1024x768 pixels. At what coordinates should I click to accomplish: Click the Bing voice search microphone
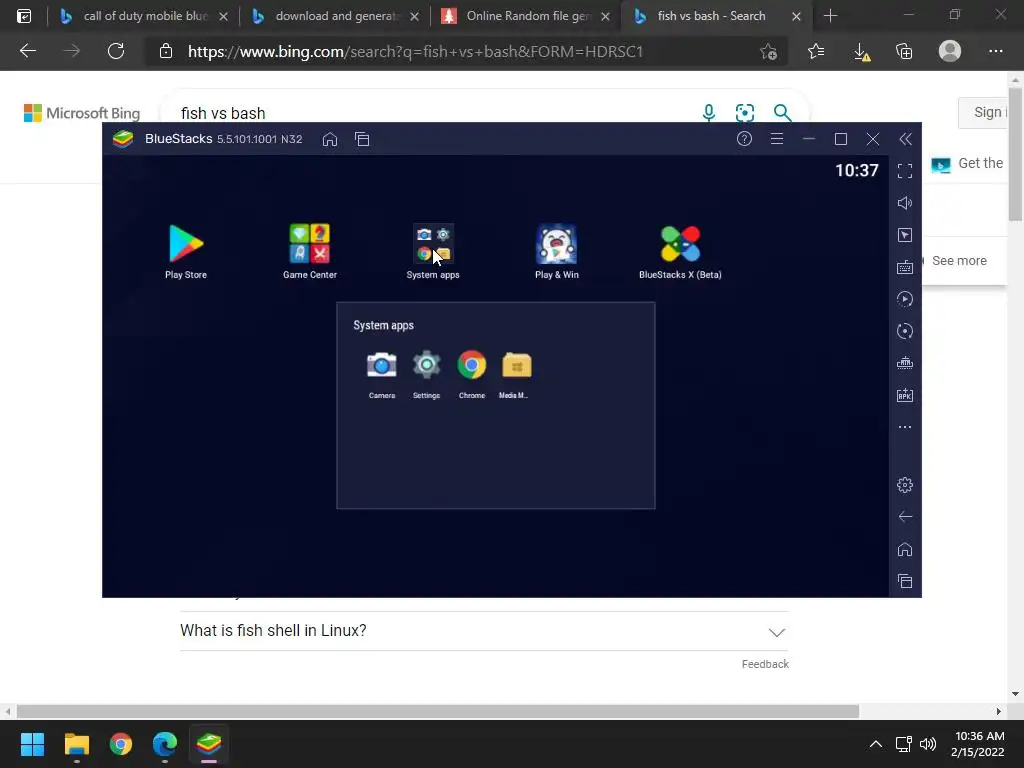[x=709, y=112]
